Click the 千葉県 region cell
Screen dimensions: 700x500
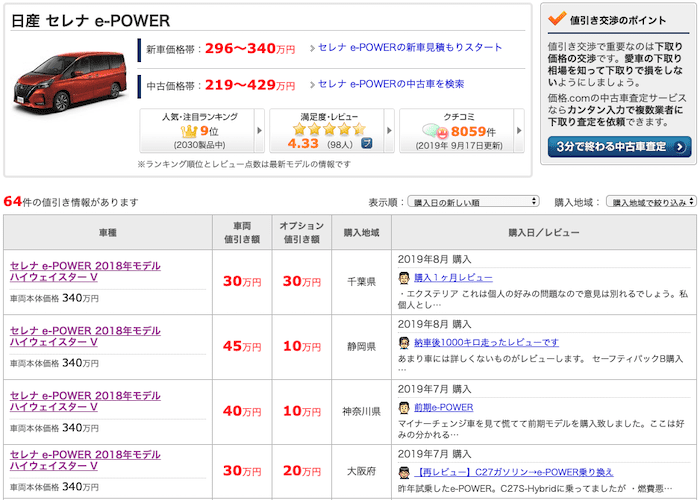tap(362, 282)
